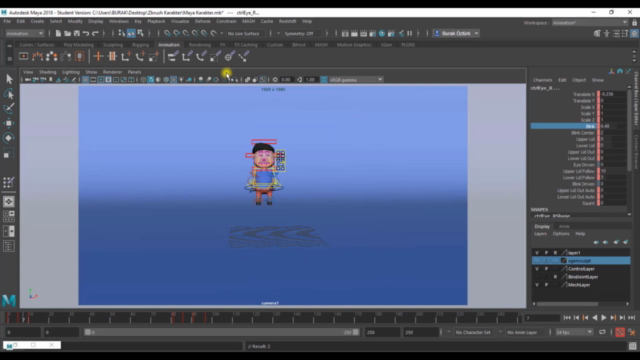Toggle loop playback mode button
The height and width of the screenshot is (360, 640).
(602, 332)
